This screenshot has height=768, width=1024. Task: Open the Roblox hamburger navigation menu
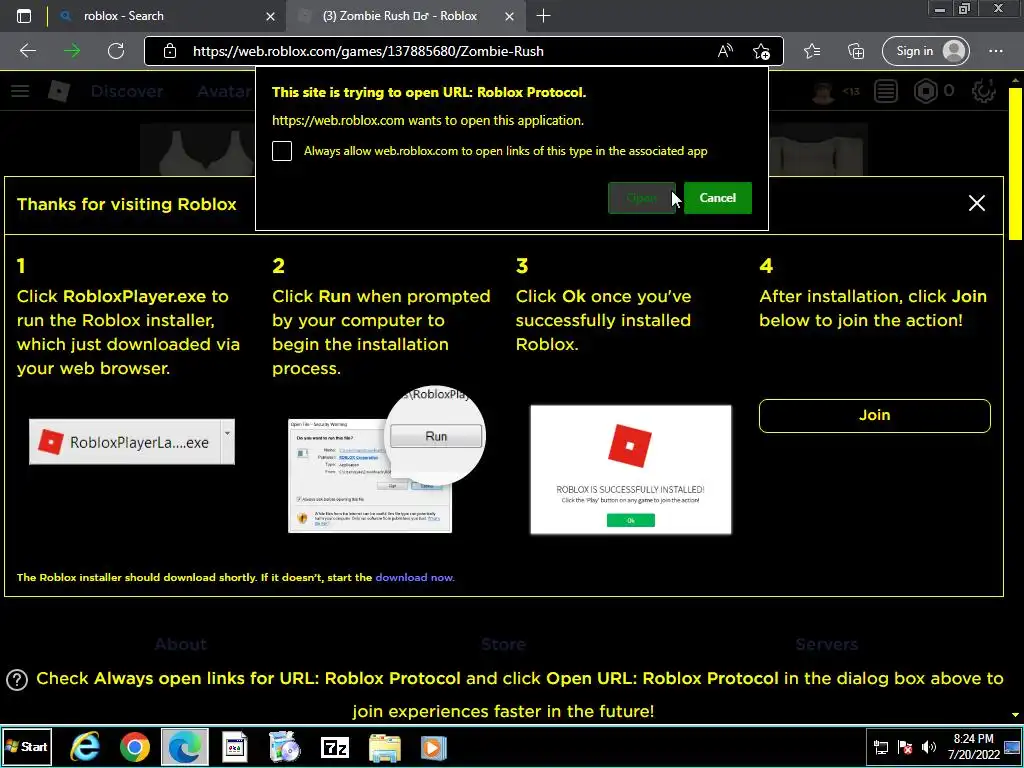point(20,91)
